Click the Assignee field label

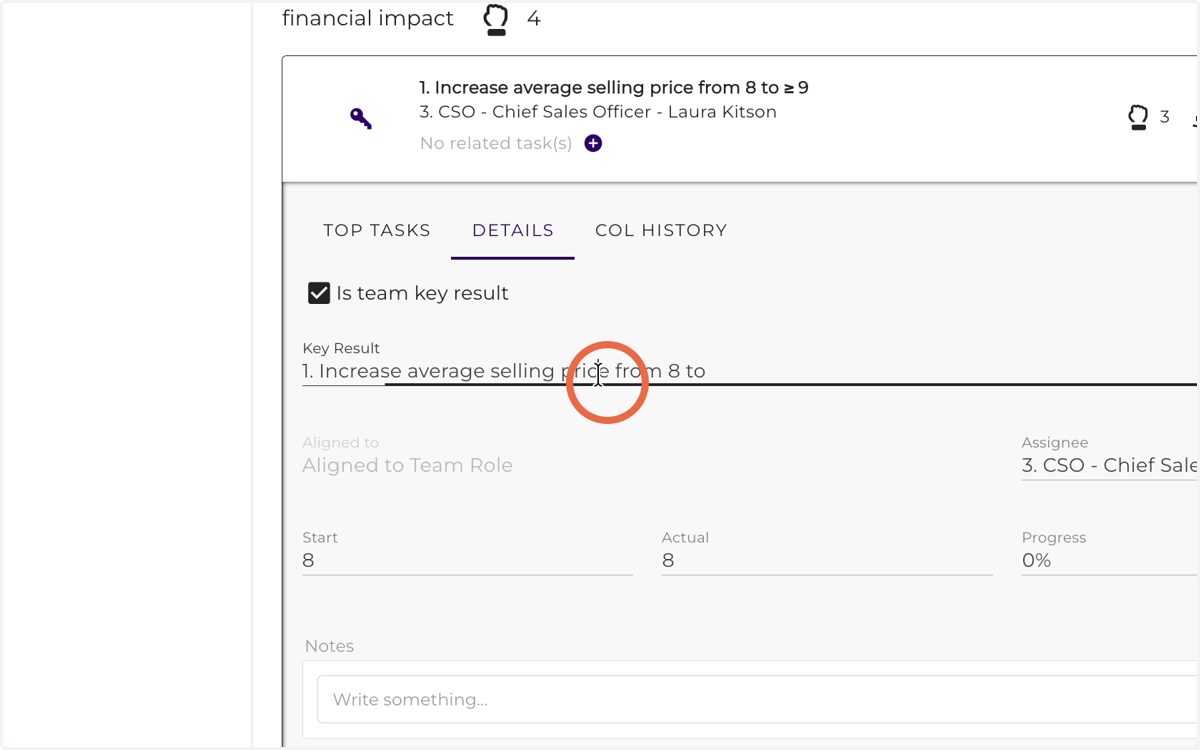coord(1055,442)
